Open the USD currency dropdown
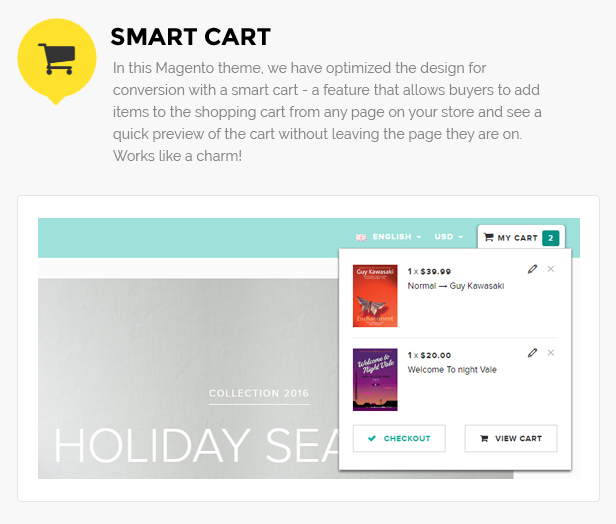 click(x=449, y=237)
